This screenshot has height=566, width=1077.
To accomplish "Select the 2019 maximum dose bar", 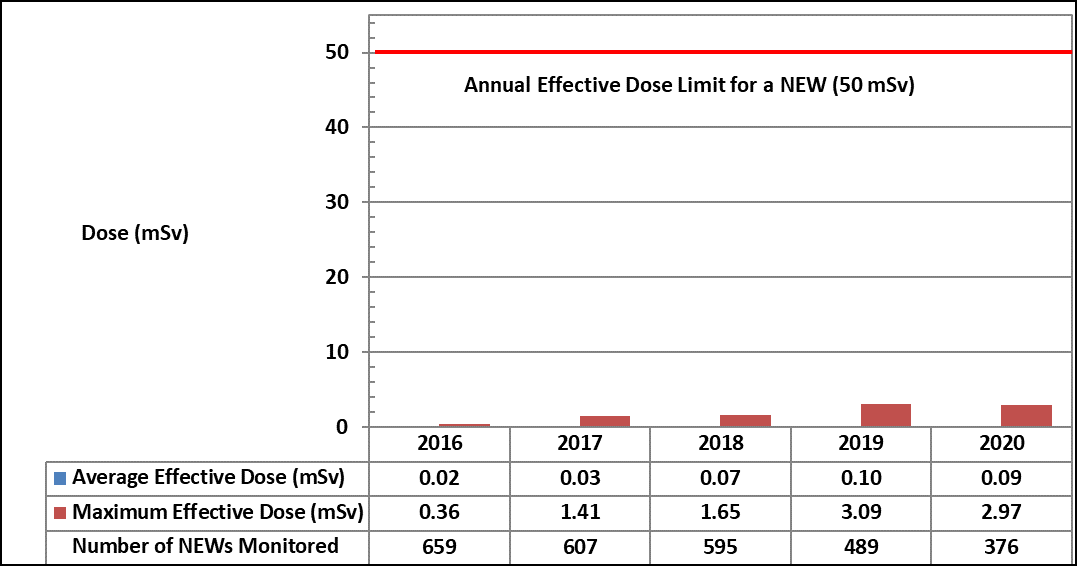I will [885, 415].
